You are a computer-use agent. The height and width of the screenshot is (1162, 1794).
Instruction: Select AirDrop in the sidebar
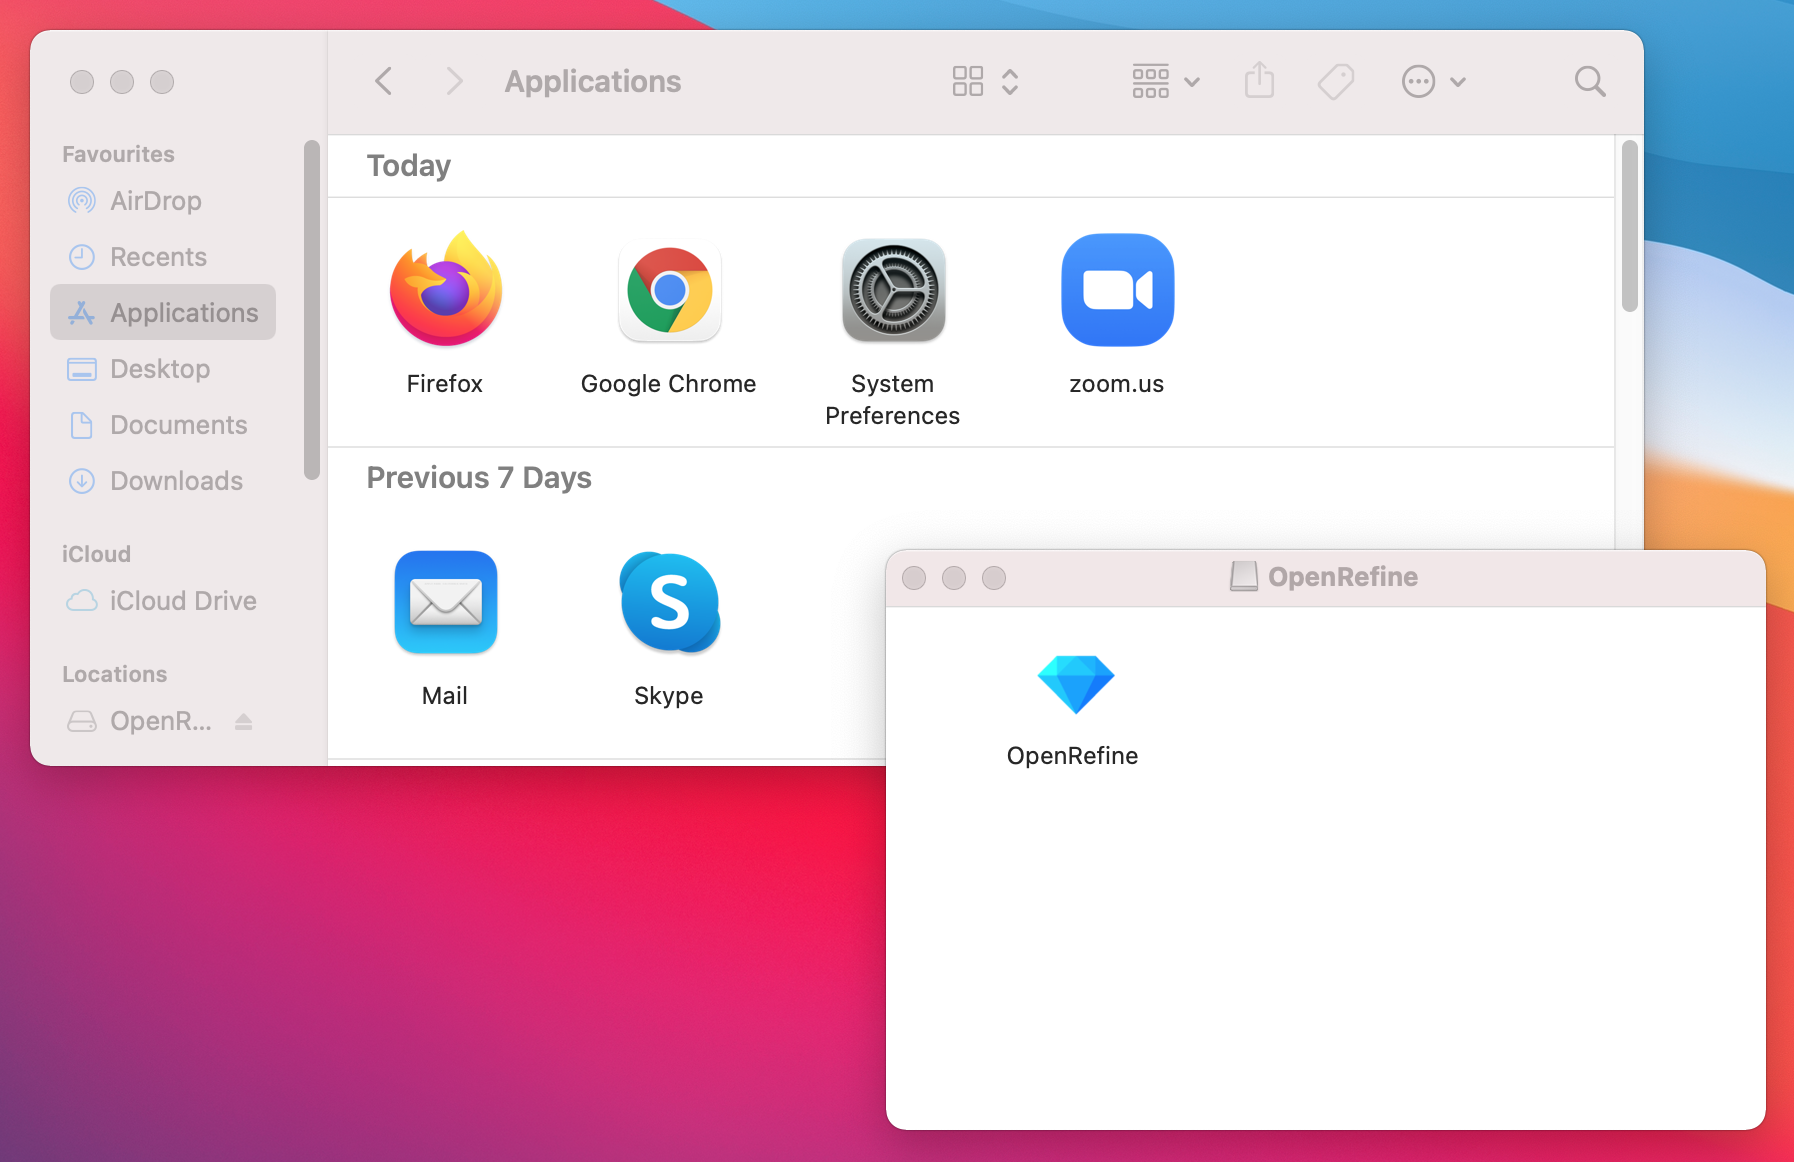coord(154,200)
